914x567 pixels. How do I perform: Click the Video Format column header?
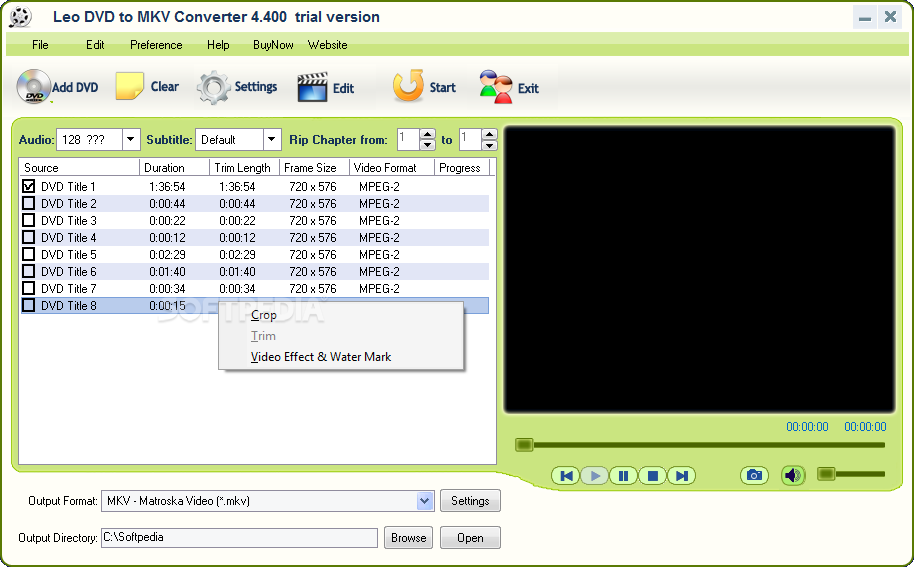point(392,168)
